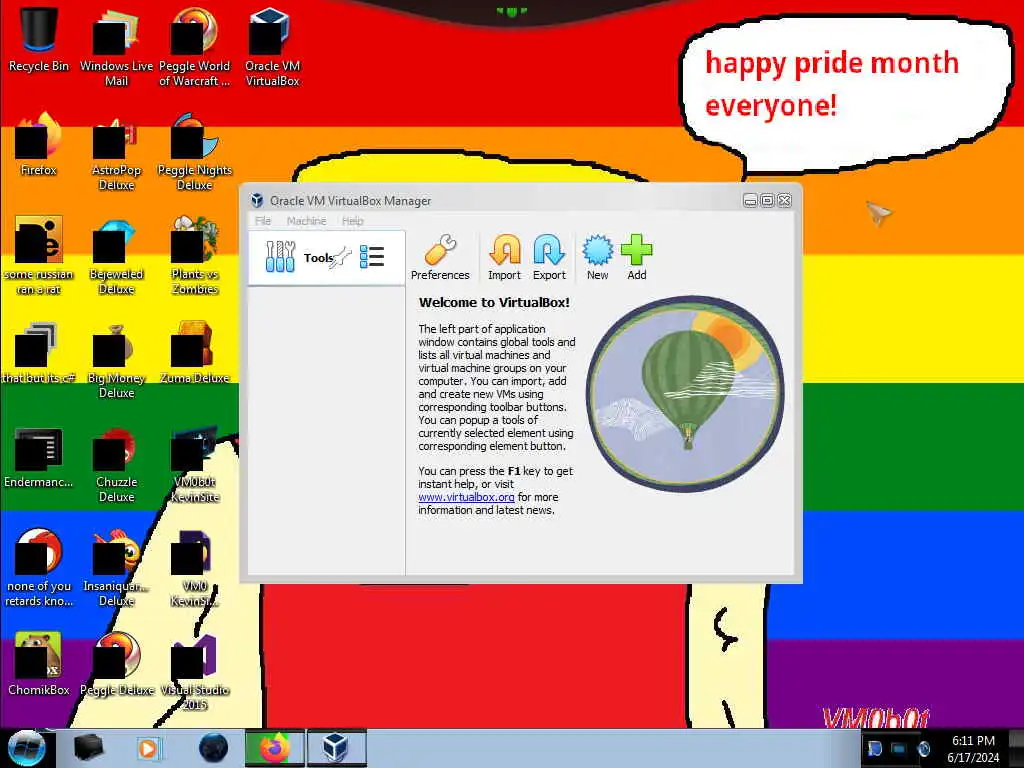
Task: Minimize the VirtualBox Manager window
Action: pyautogui.click(x=750, y=200)
